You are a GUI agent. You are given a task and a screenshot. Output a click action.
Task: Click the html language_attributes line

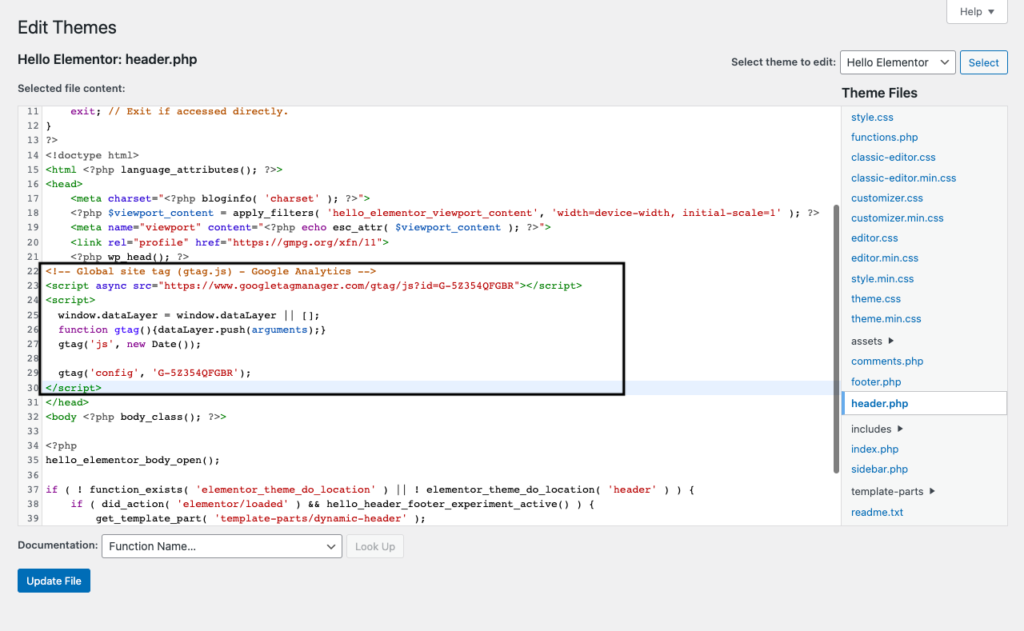164,170
